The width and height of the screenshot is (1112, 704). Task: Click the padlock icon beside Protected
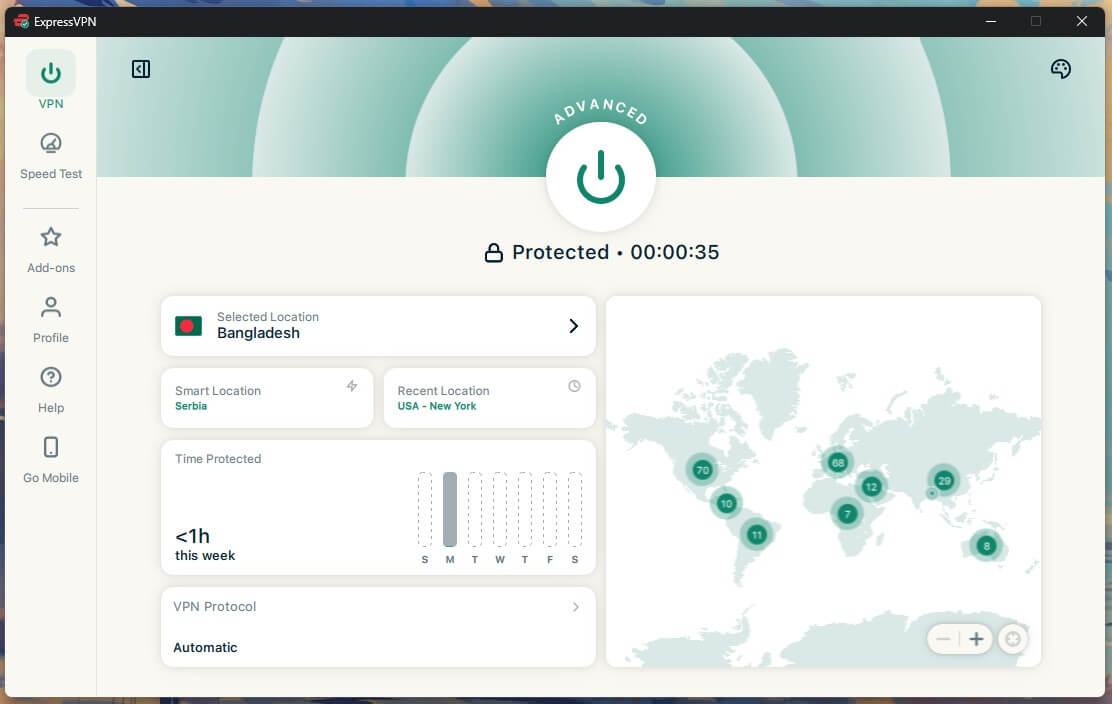click(494, 252)
